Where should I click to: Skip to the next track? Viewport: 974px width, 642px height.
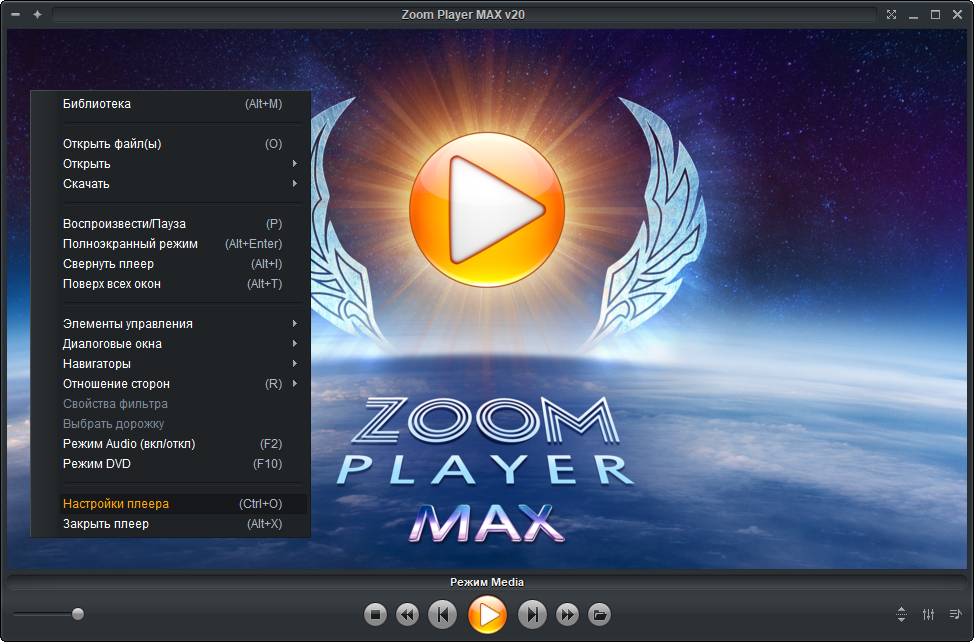click(x=532, y=615)
